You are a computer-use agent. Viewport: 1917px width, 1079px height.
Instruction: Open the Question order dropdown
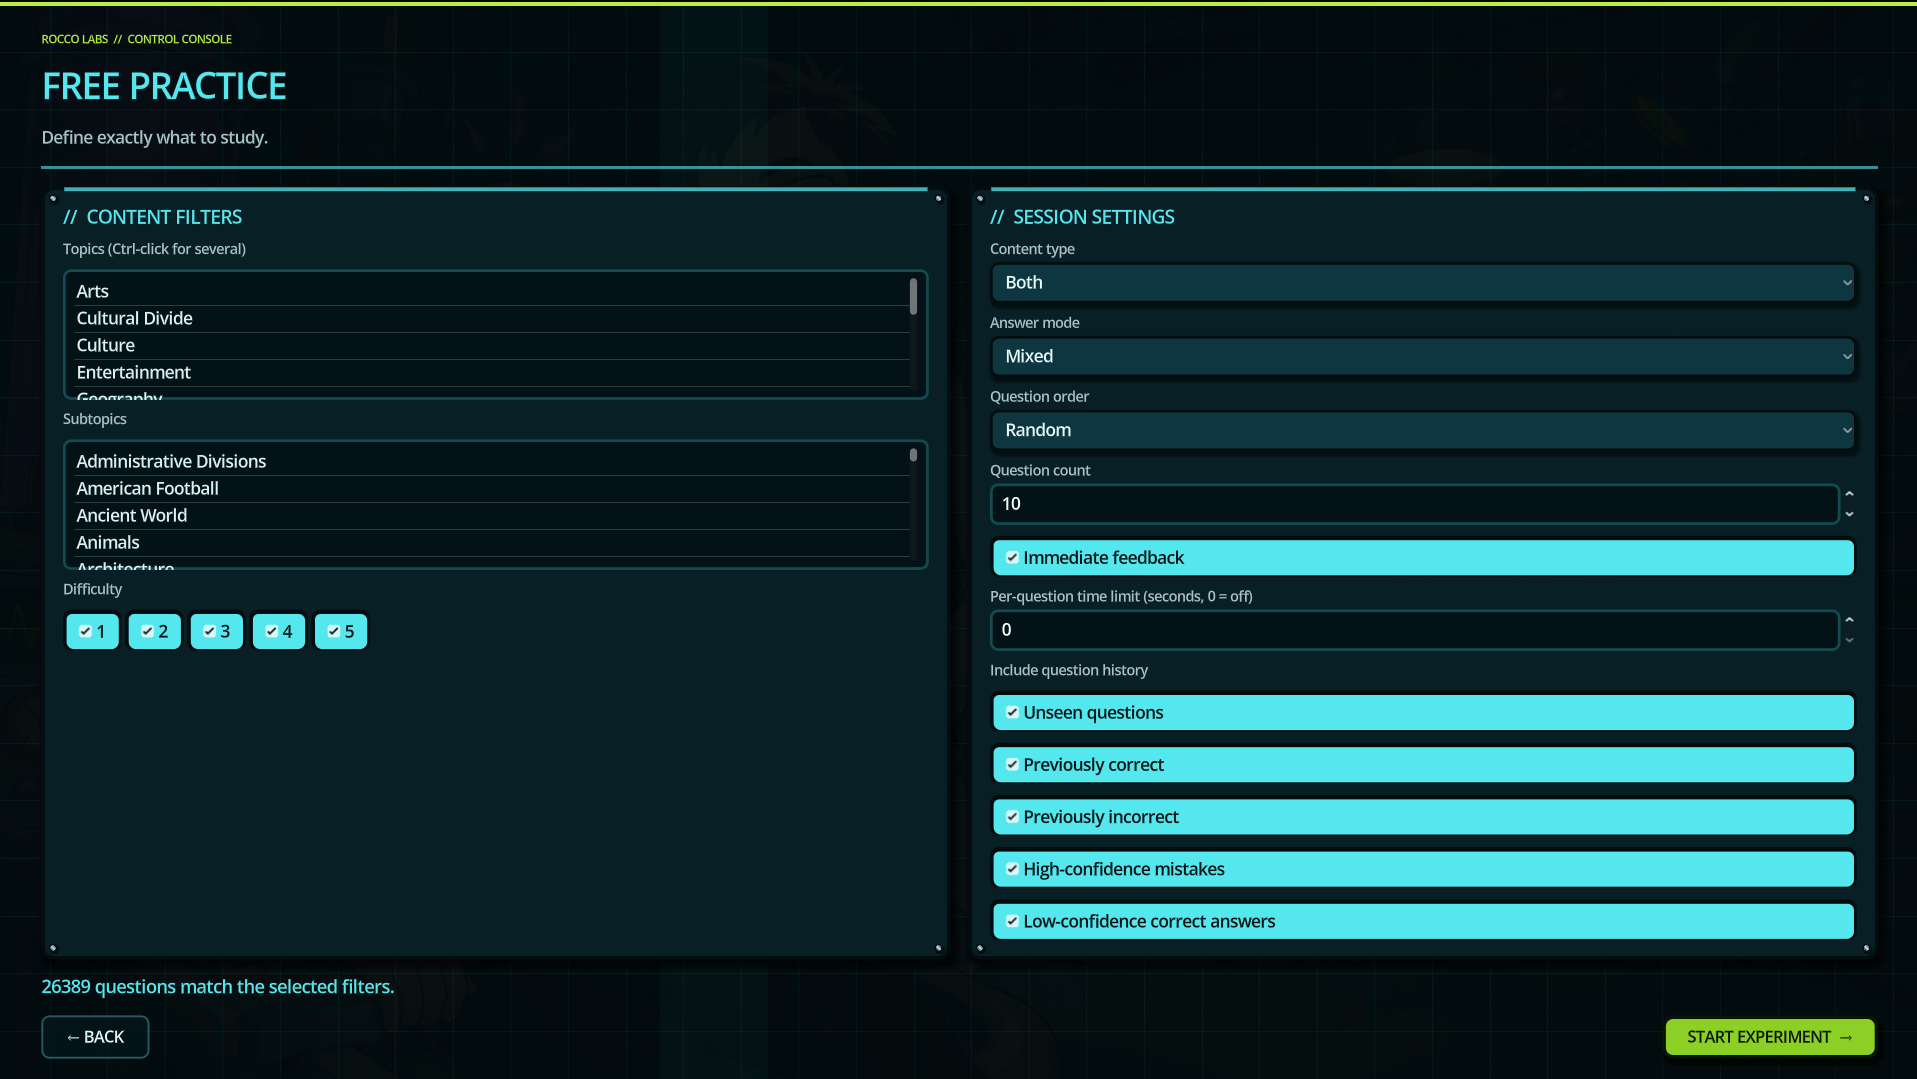(x=1423, y=430)
